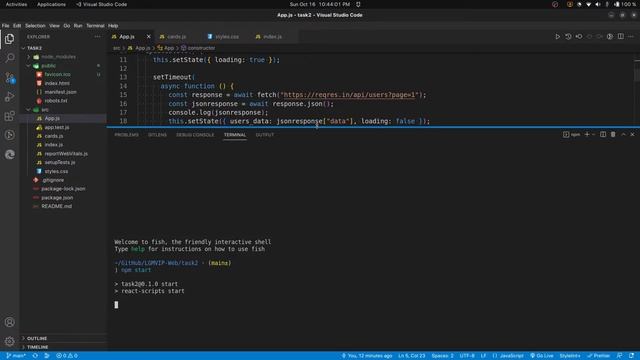The width and height of the screenshot is (640, 360).
Task: Click UTF-8 encoding in status bar
Action: [x=467, y=356]
